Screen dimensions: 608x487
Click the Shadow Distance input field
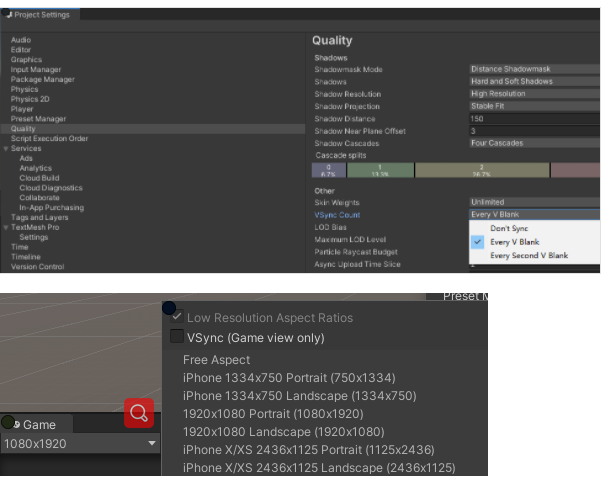click(534, 119)
